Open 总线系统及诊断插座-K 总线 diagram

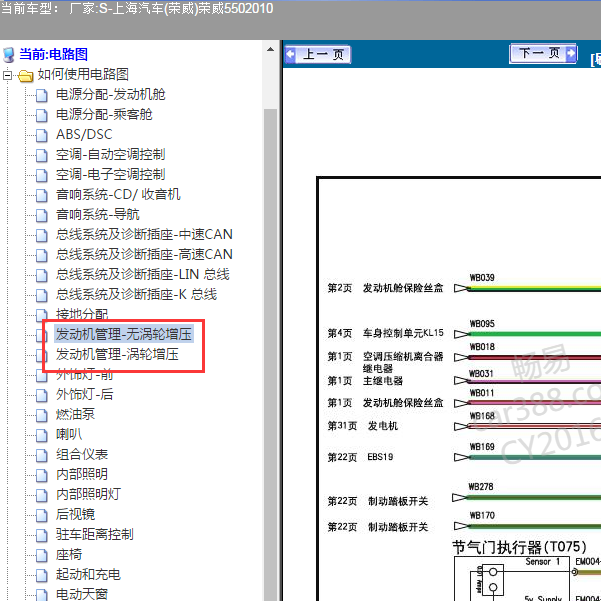point(136,294)
